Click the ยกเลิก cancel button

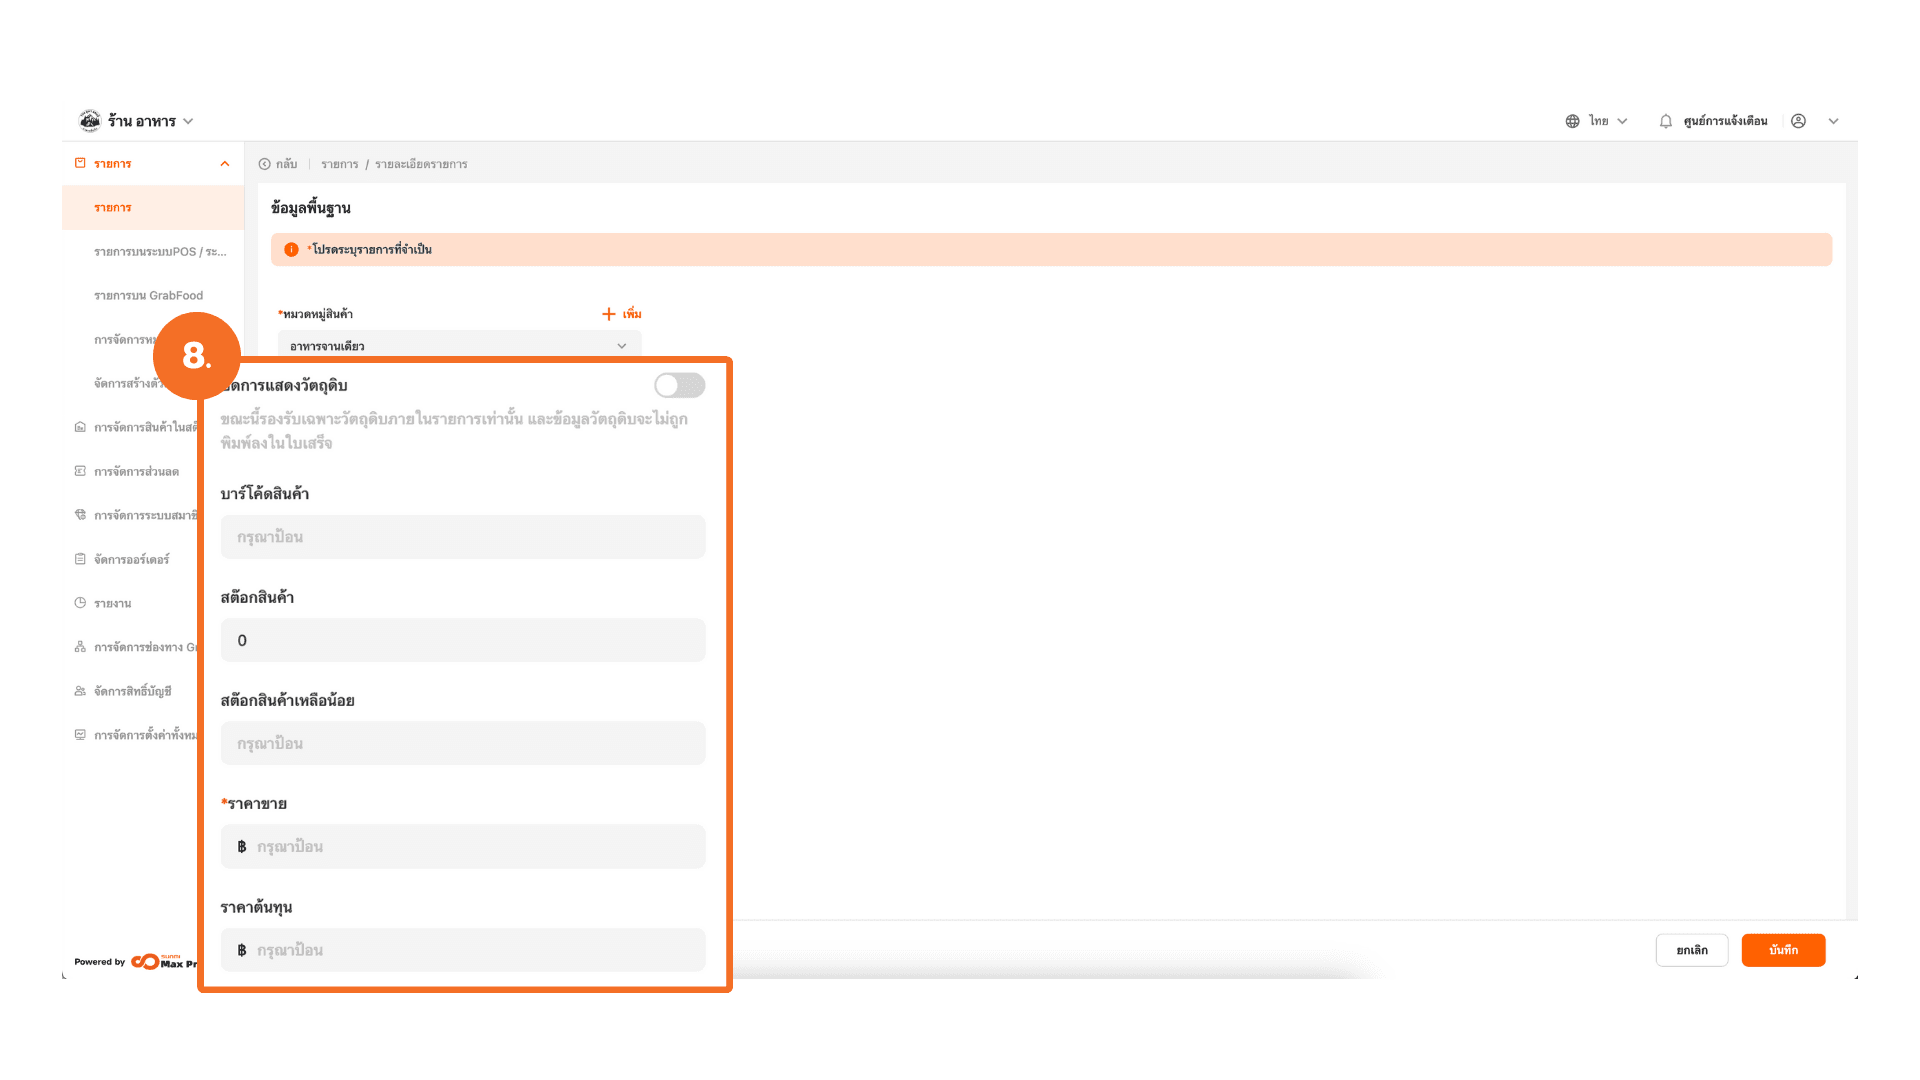click(x=1692, y=950)
